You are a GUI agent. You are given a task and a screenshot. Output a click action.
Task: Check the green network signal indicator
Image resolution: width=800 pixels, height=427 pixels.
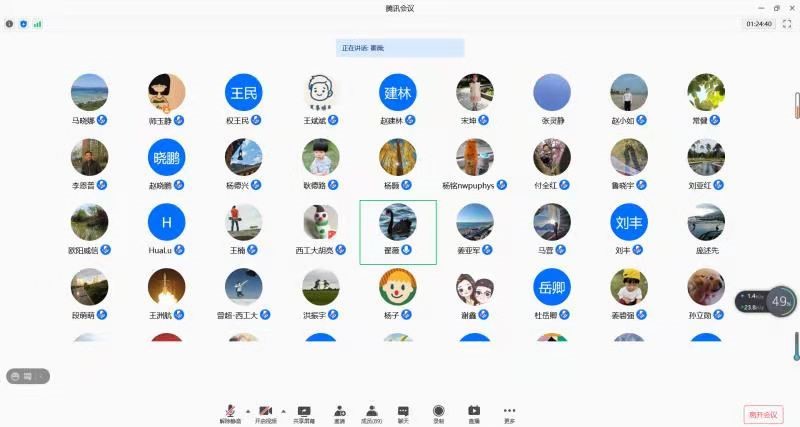tap(37, 23)
